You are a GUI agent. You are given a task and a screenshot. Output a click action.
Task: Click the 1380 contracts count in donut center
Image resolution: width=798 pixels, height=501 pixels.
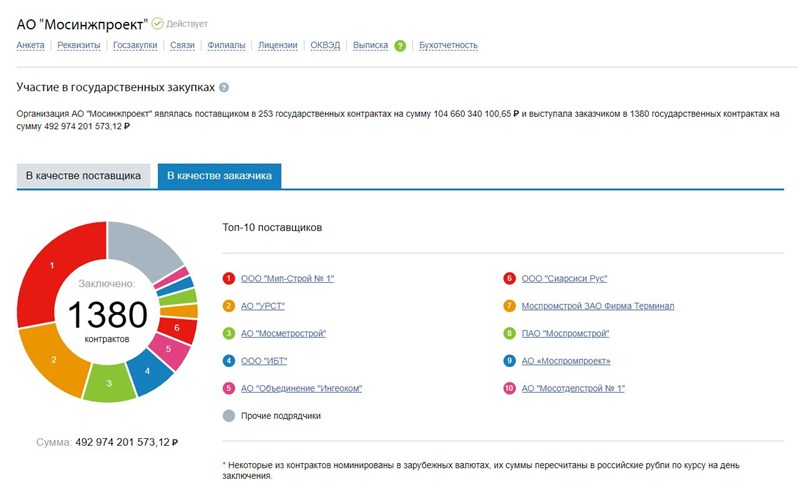pos(107,315)
